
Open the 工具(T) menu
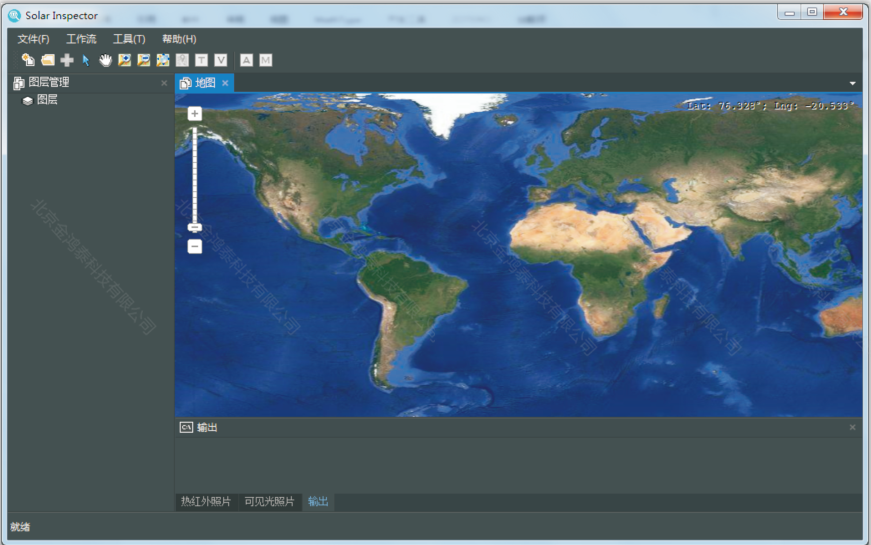[129, 39]
